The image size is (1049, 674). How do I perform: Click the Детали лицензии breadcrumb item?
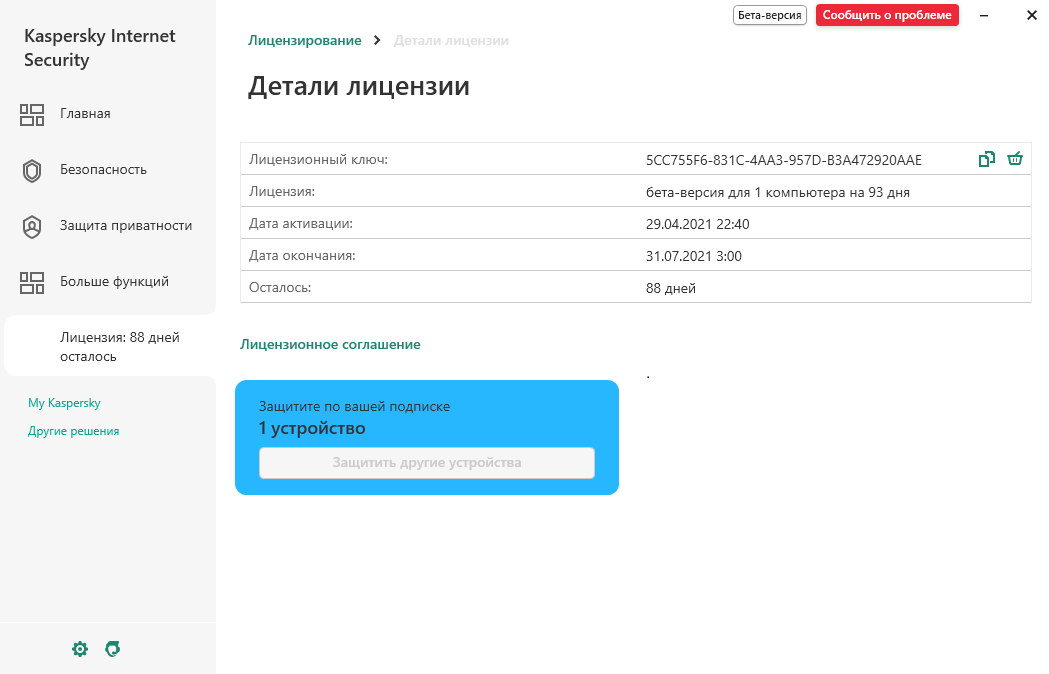[451, 41]
